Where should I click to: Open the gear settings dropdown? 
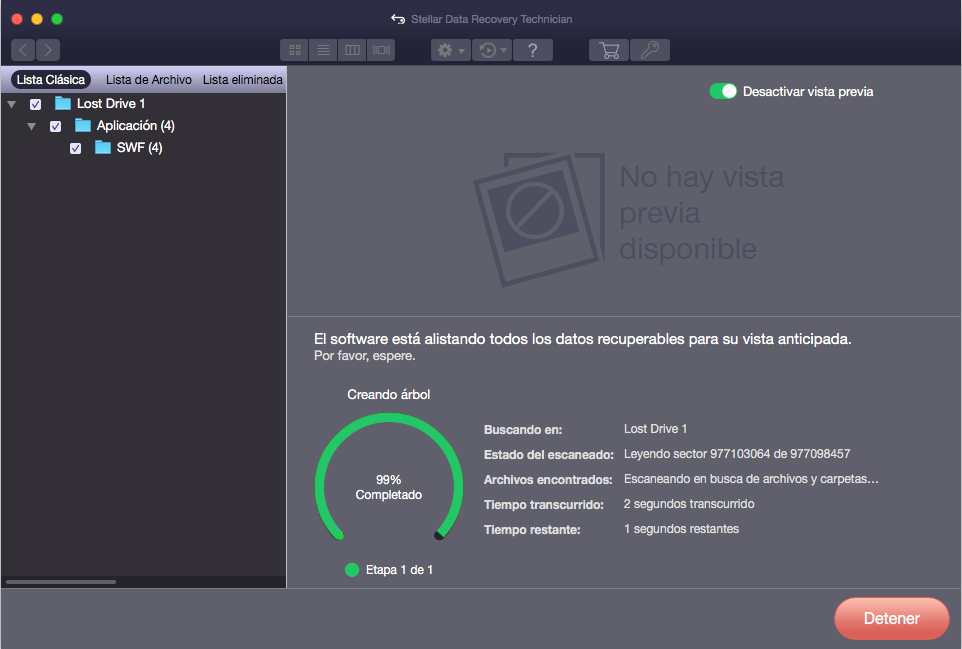450,50
